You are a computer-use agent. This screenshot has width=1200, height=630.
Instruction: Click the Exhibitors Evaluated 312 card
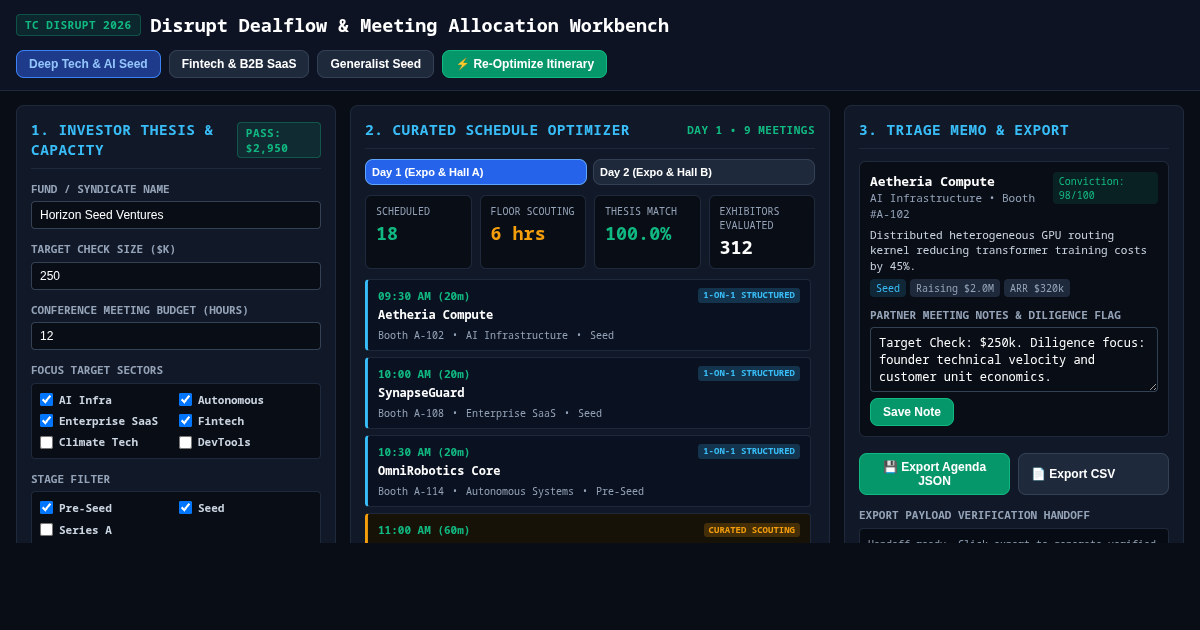pyautogui.click(x=762, y=232)
